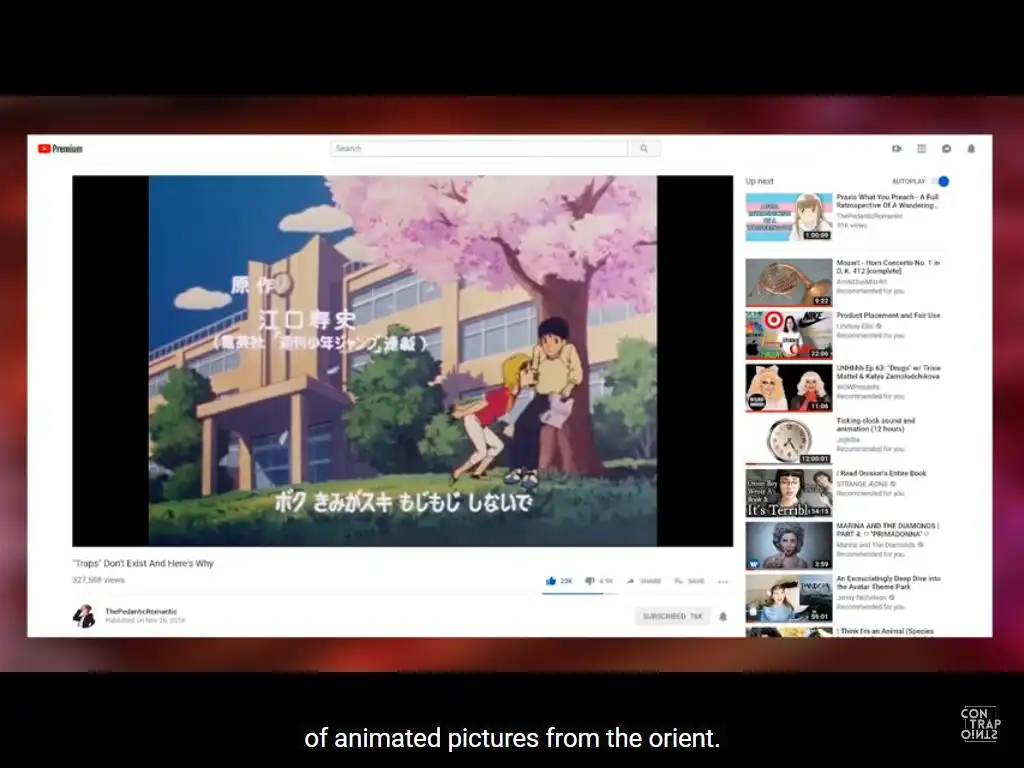Turn off the Autoplay switch

(941, 181)
